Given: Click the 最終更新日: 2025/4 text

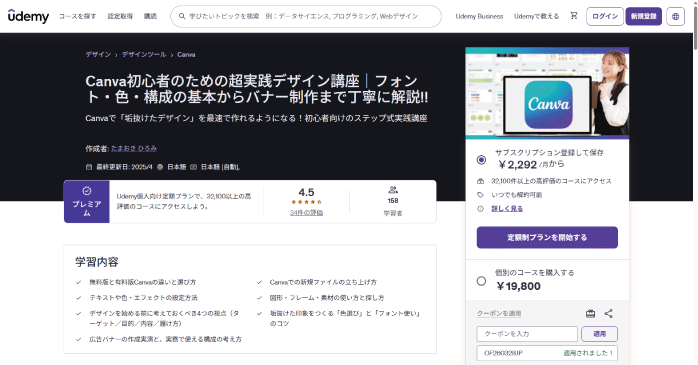Looking at the screenshot, I should (124, 167).
